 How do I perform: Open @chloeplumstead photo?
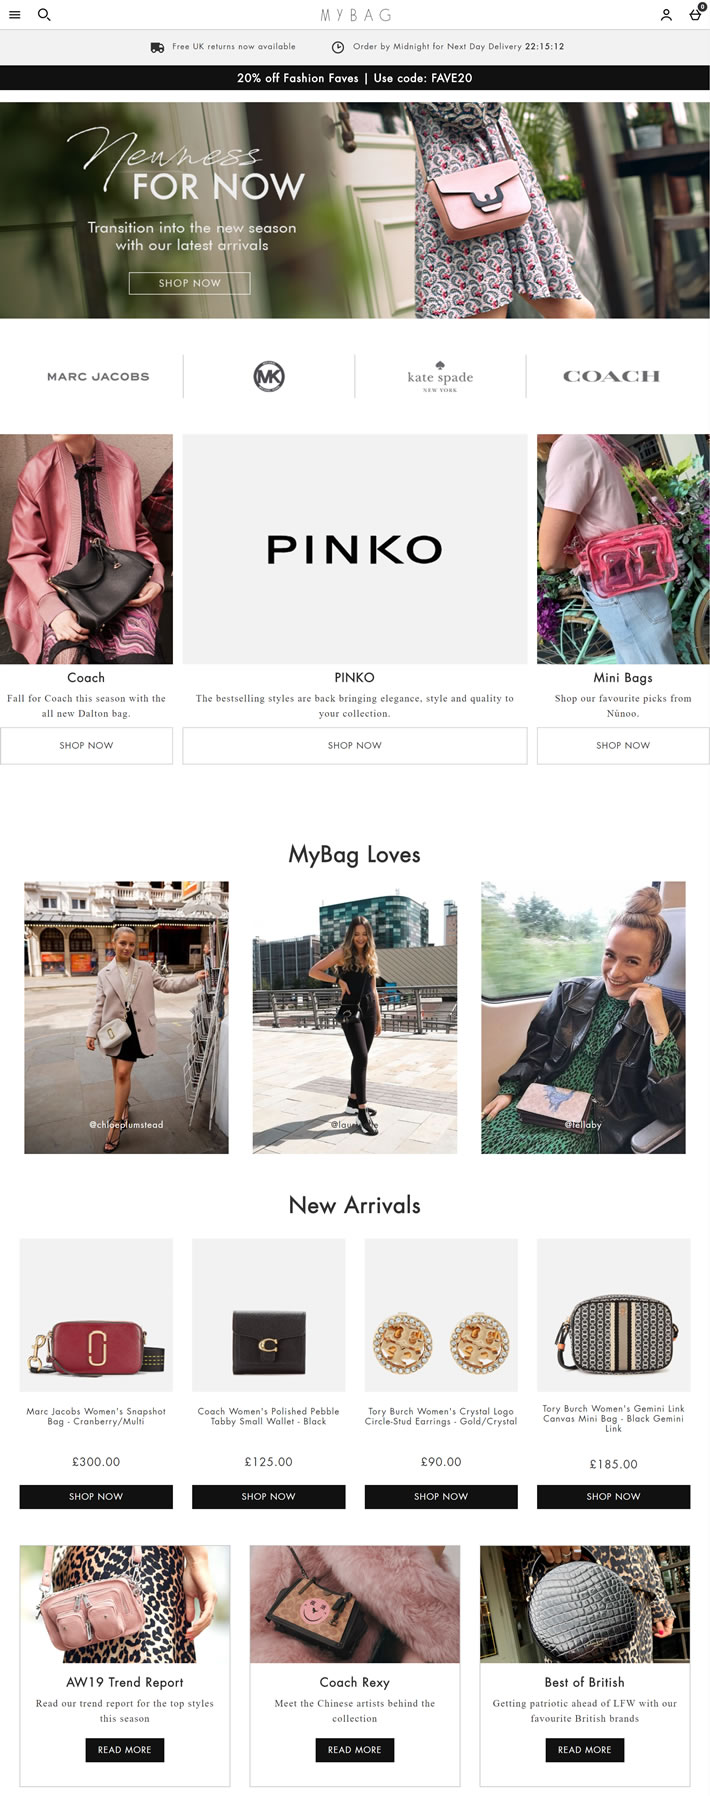pyautogui.click(x=126, y=1017)
